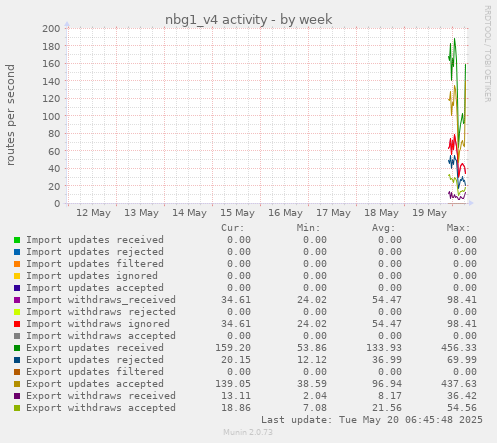Click the Export withdraws received max 36.42
The height and width of the screenshot is (443, 497).
point(462,396)
